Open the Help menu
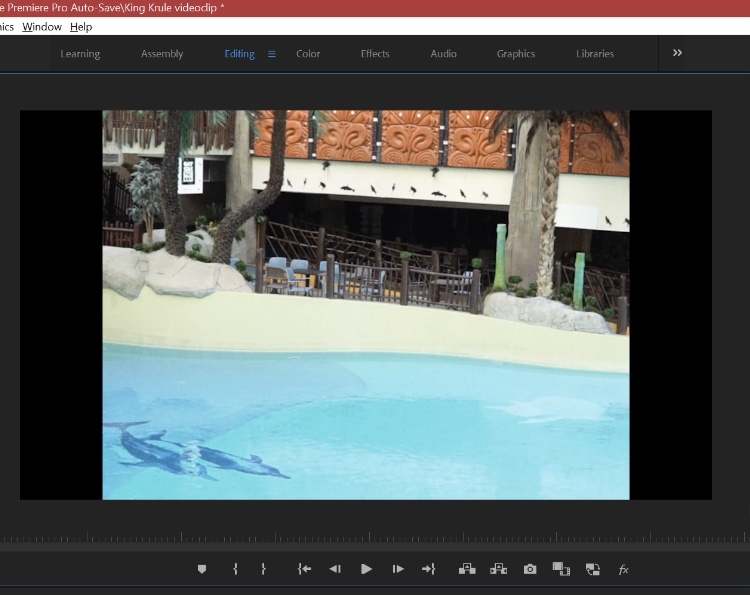 (81, 27)
